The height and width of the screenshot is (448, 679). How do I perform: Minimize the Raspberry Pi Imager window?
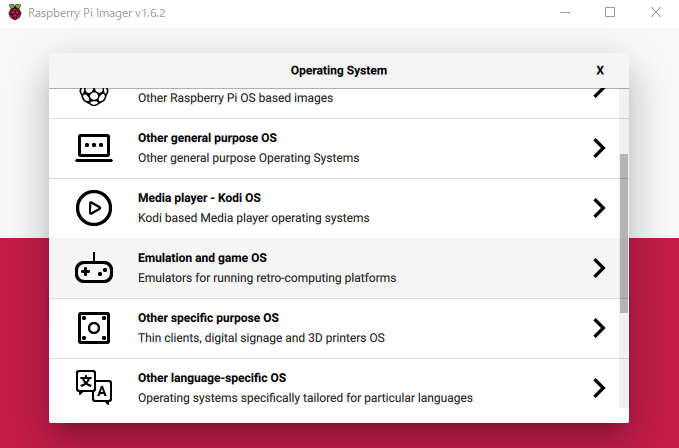pyautogui.click(x=565, y=13)
